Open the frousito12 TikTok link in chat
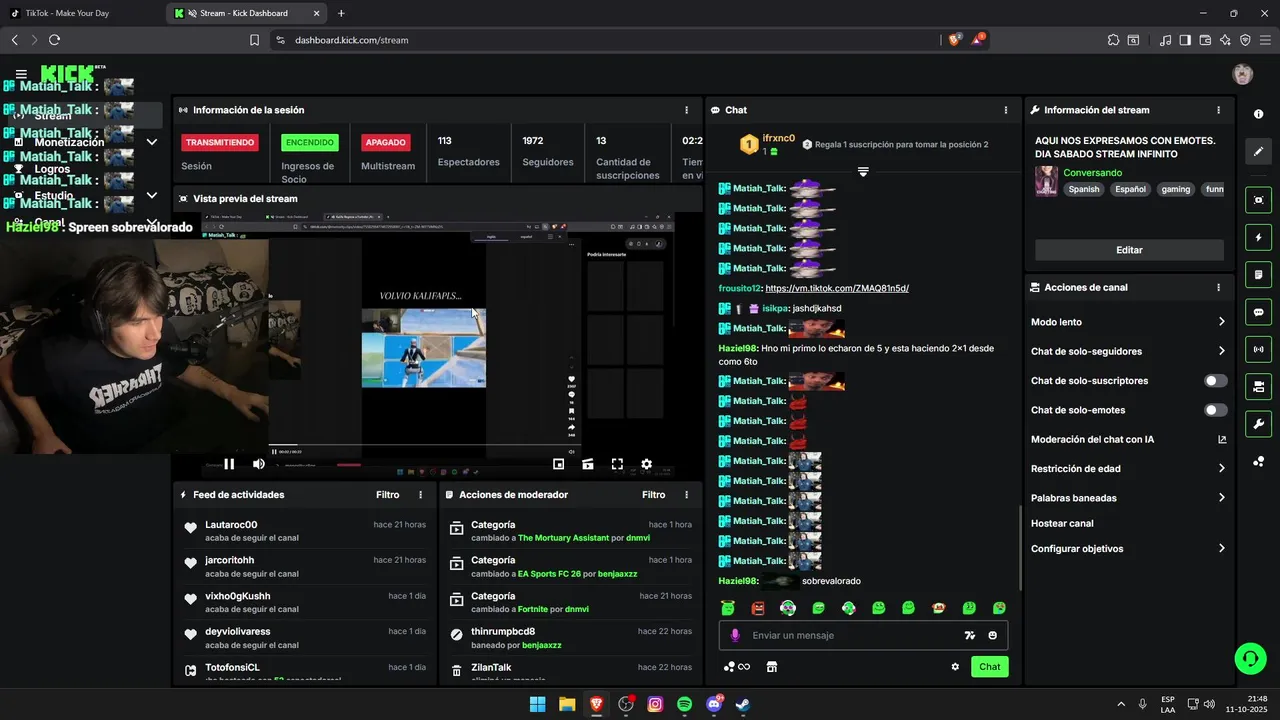The width and height of the screenshot is (1280, 720). coord(837,288)
